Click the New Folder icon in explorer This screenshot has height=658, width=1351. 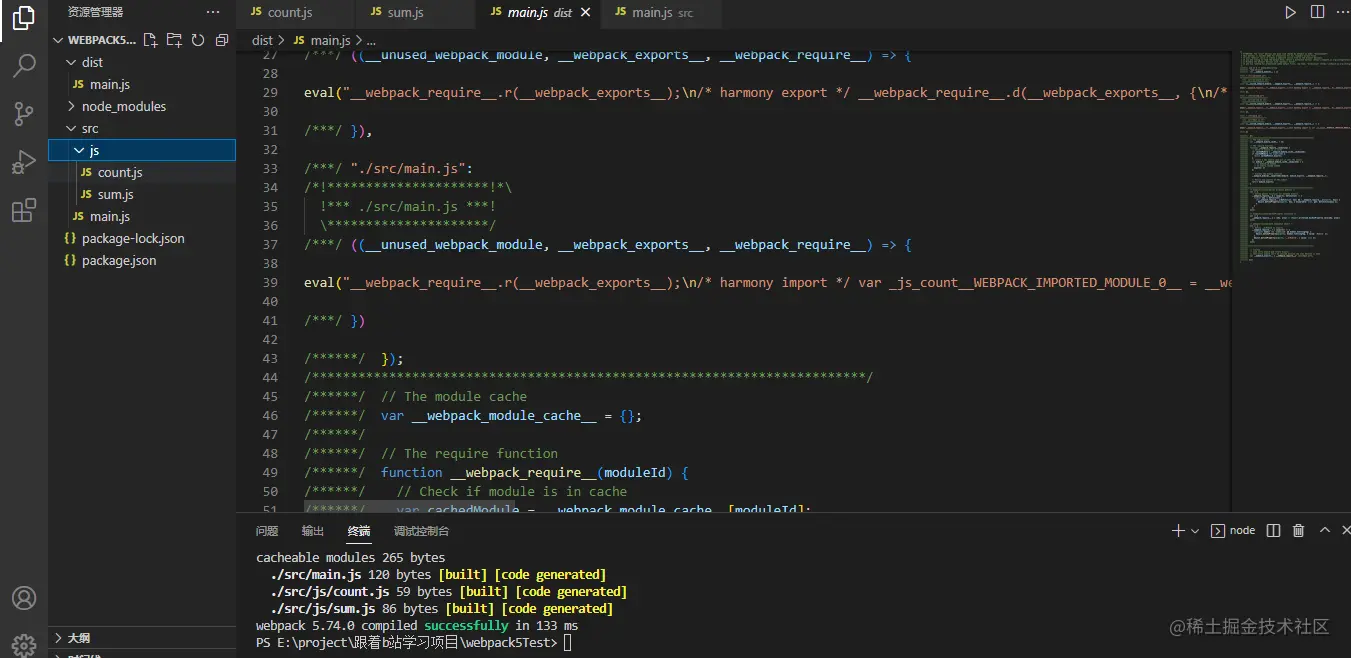click(174, 40)
